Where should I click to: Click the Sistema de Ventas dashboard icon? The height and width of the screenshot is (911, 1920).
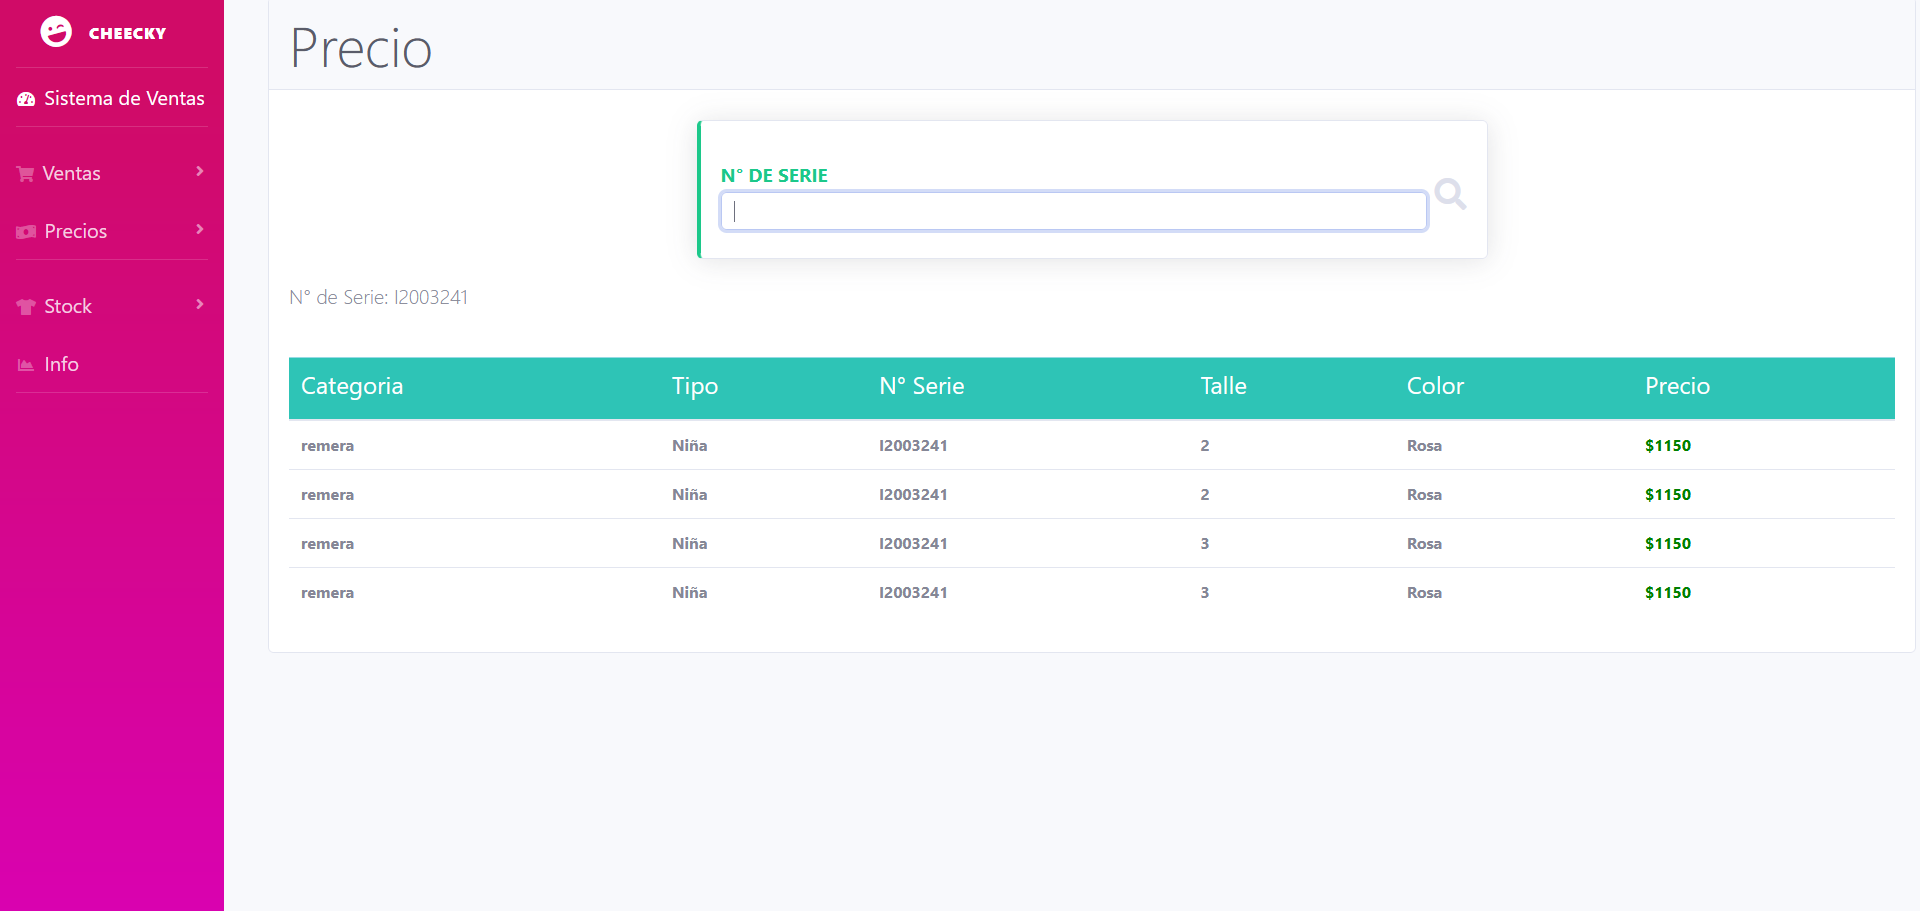tap(24, 98)
